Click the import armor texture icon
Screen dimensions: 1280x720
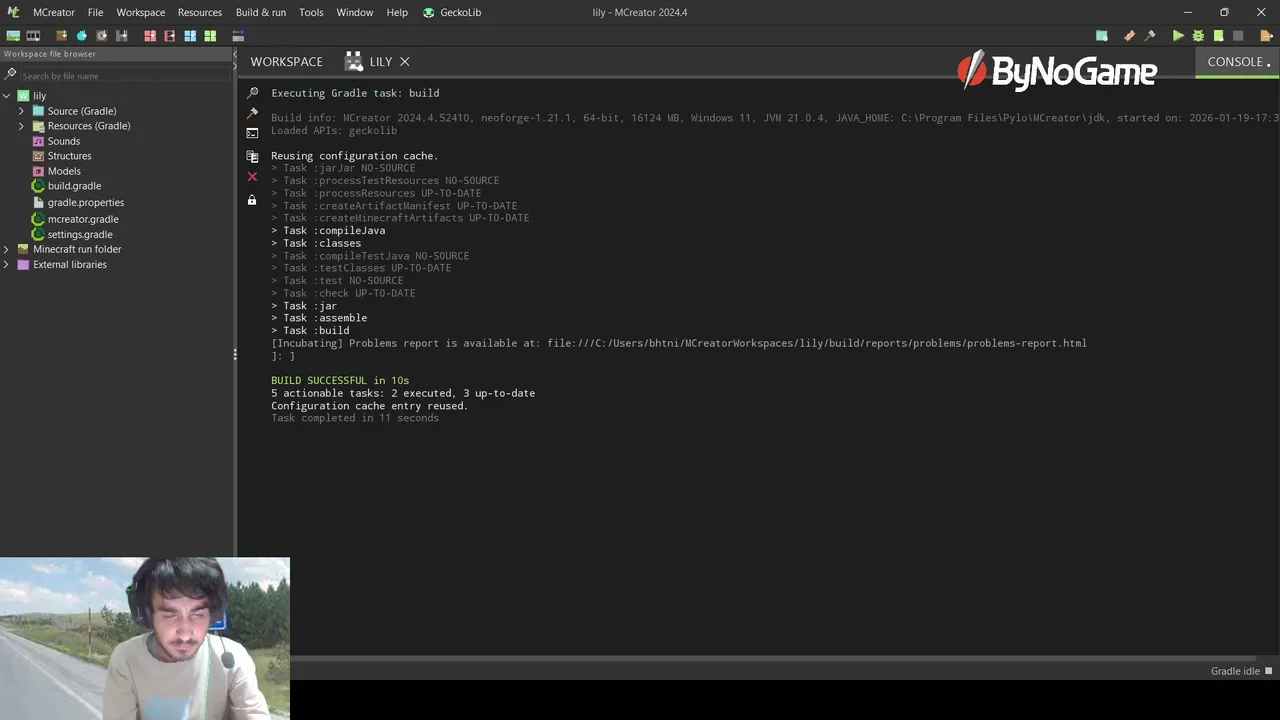122,36
